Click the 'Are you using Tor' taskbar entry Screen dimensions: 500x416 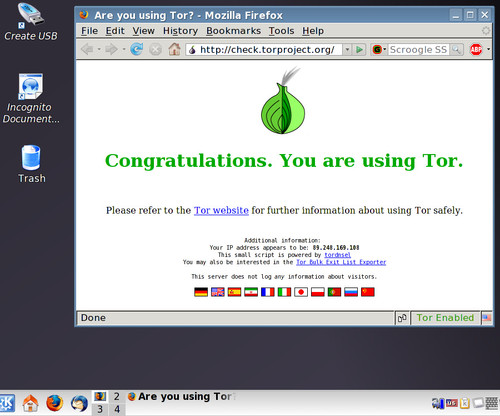(x=182, y=397)
